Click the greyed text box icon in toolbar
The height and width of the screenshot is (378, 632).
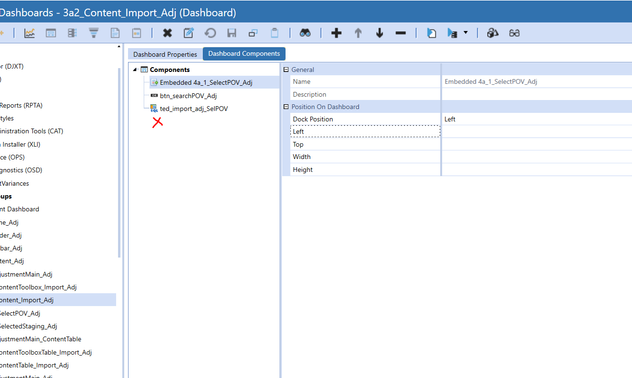(x=137, y=33)
